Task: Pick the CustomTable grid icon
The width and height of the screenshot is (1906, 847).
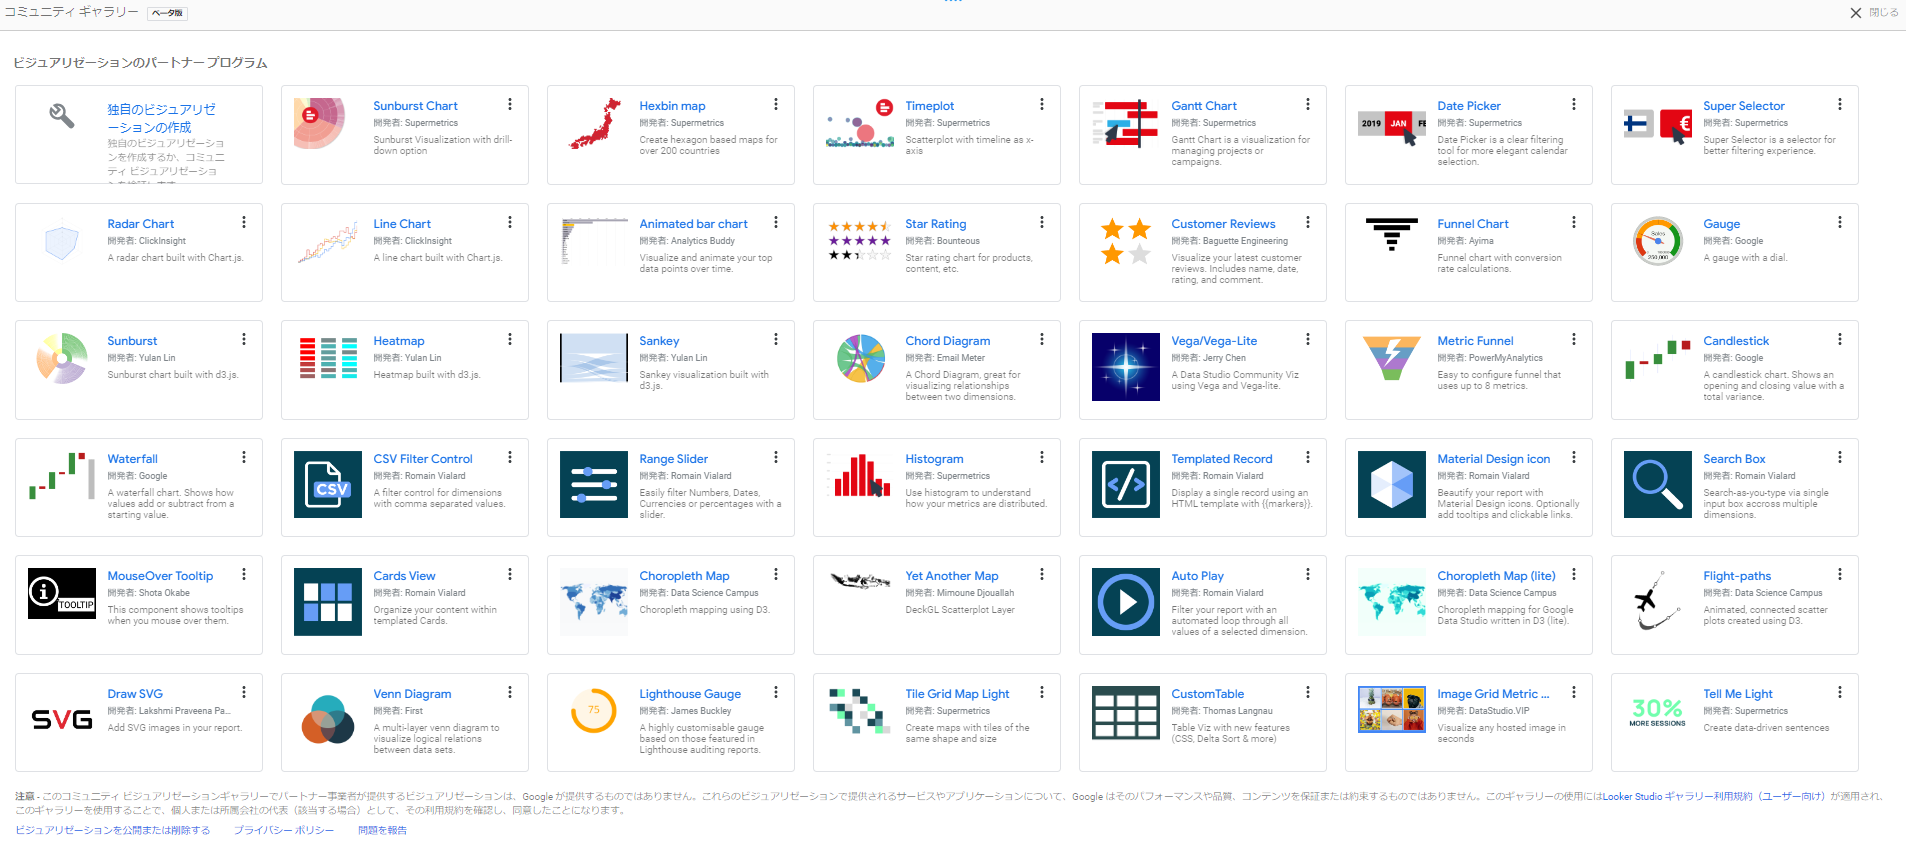Action: pyautogui.click(x=1126, y=712)
